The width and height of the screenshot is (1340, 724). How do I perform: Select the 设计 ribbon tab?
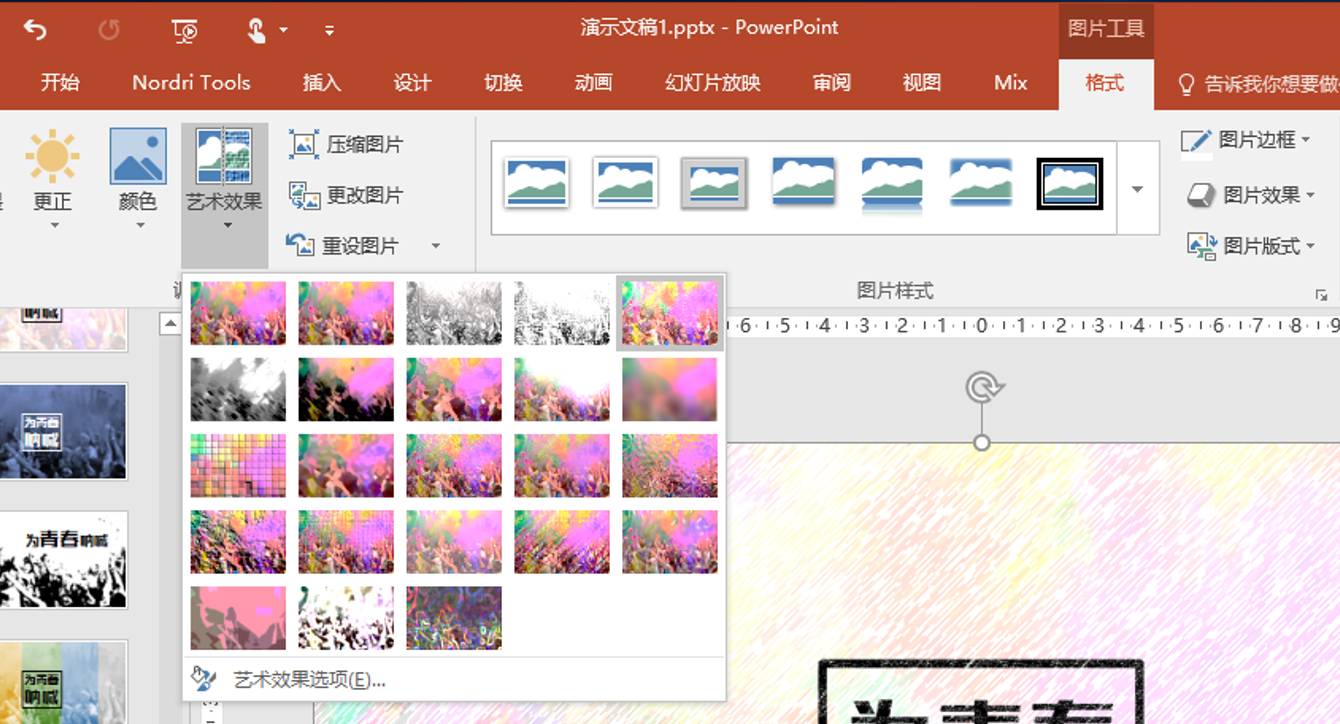(x=412, y=83)
